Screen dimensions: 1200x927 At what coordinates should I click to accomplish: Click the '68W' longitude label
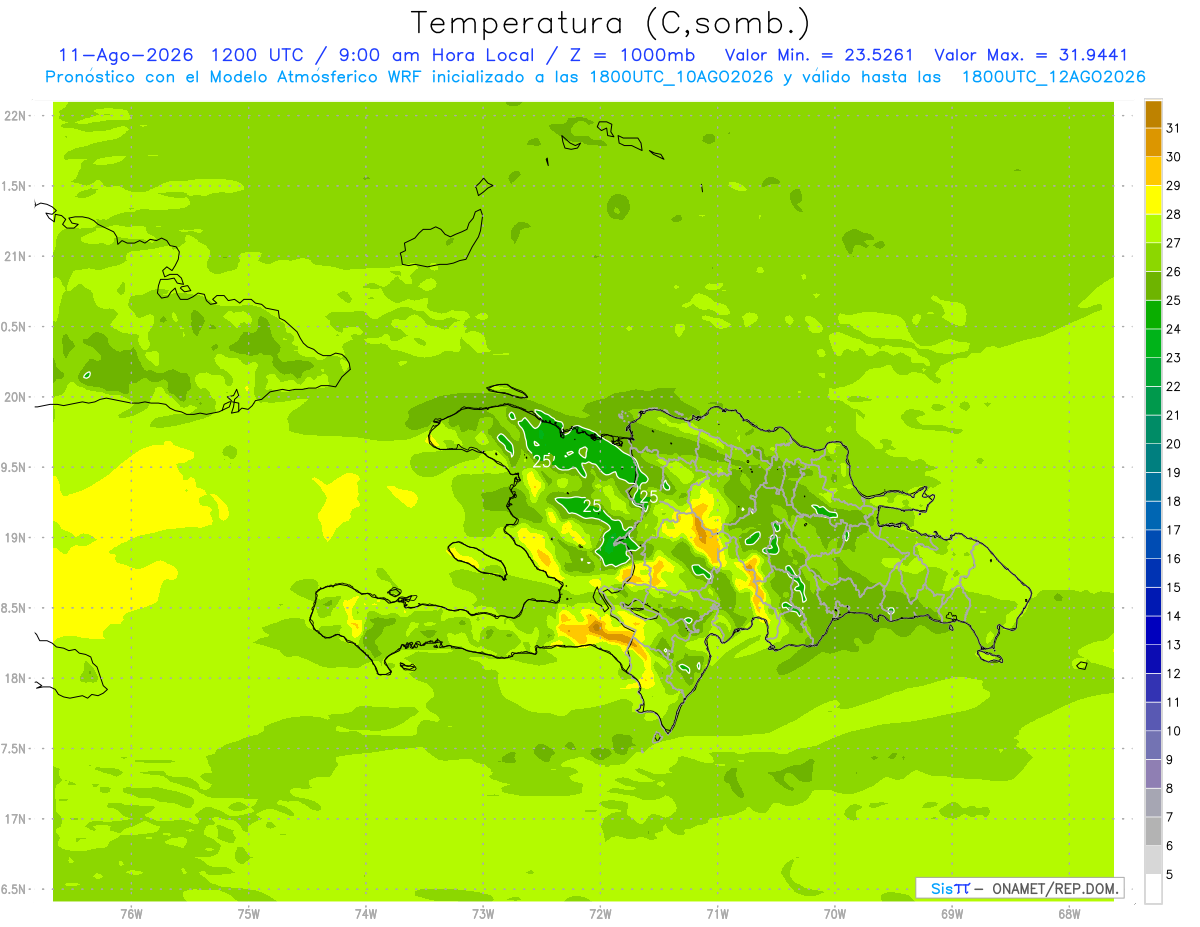click(1069, 914)
